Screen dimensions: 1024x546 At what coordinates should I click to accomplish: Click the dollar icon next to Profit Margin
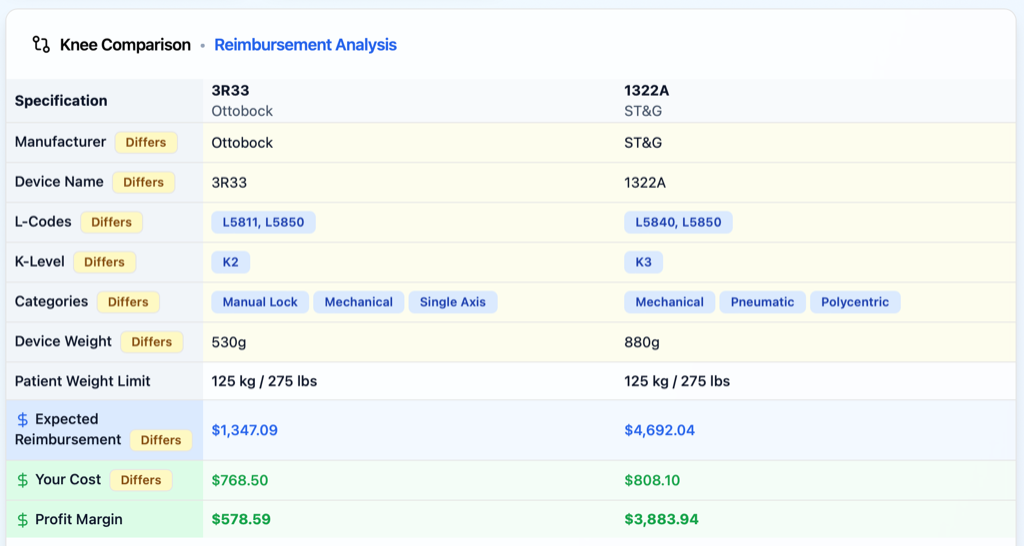(x=22, y=520)
